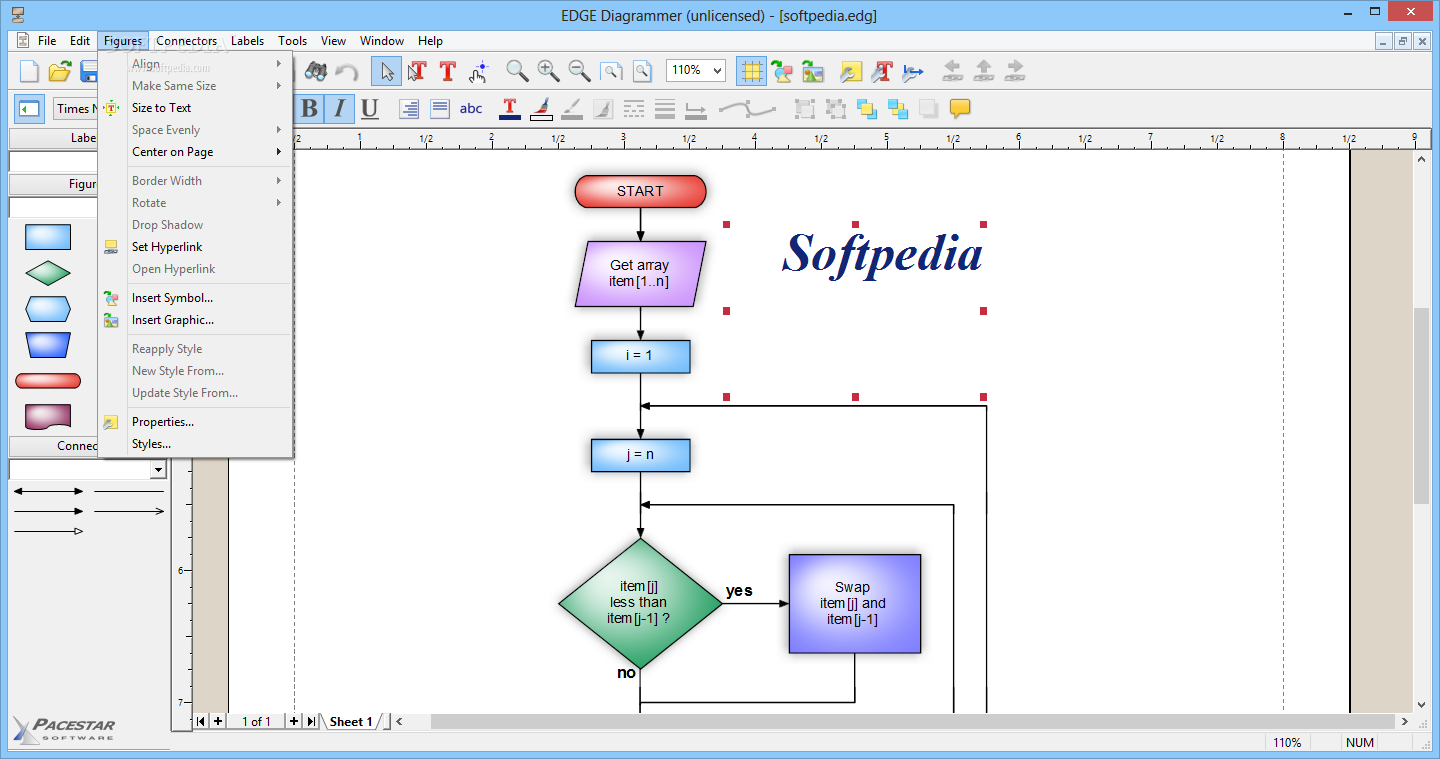Click the justify text icon

(x=440, y=108)
